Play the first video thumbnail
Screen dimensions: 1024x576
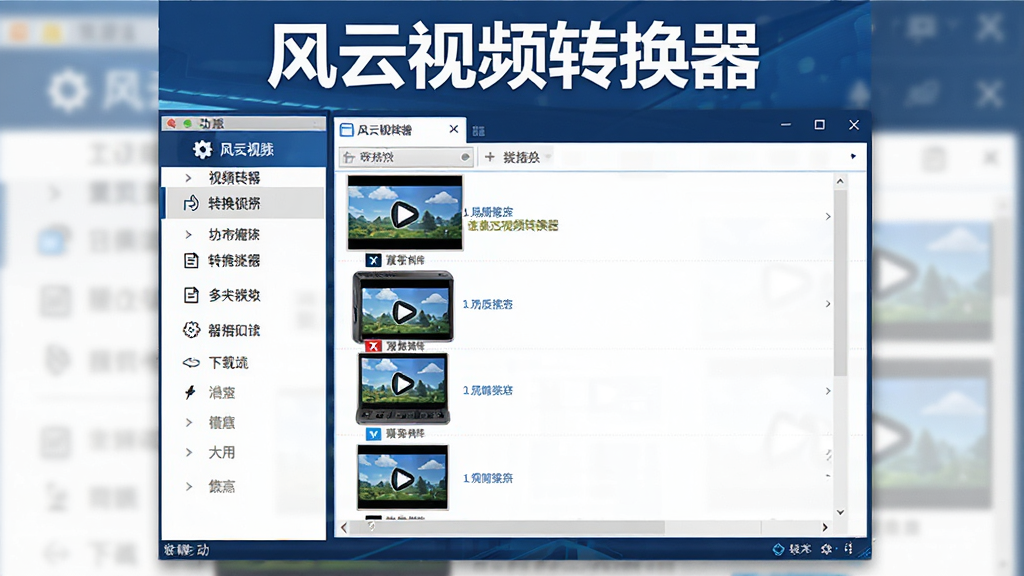404,214
